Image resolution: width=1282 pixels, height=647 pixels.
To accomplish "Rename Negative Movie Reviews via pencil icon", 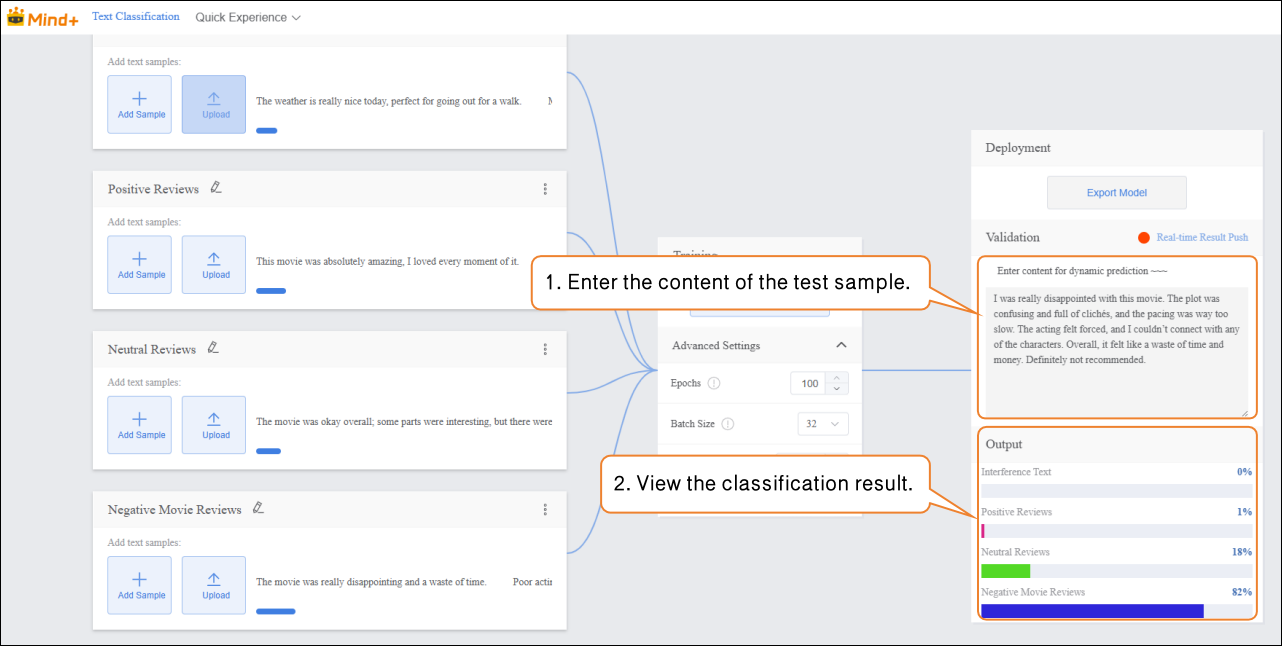I will (258, 508).
